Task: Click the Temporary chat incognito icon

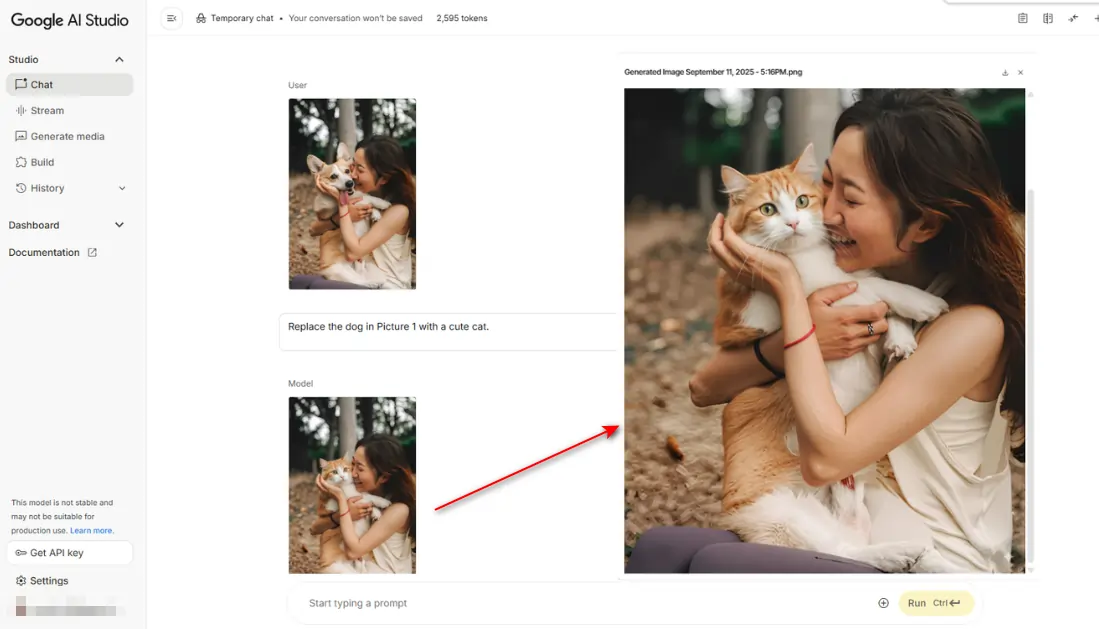Action: tap(201, 18)
